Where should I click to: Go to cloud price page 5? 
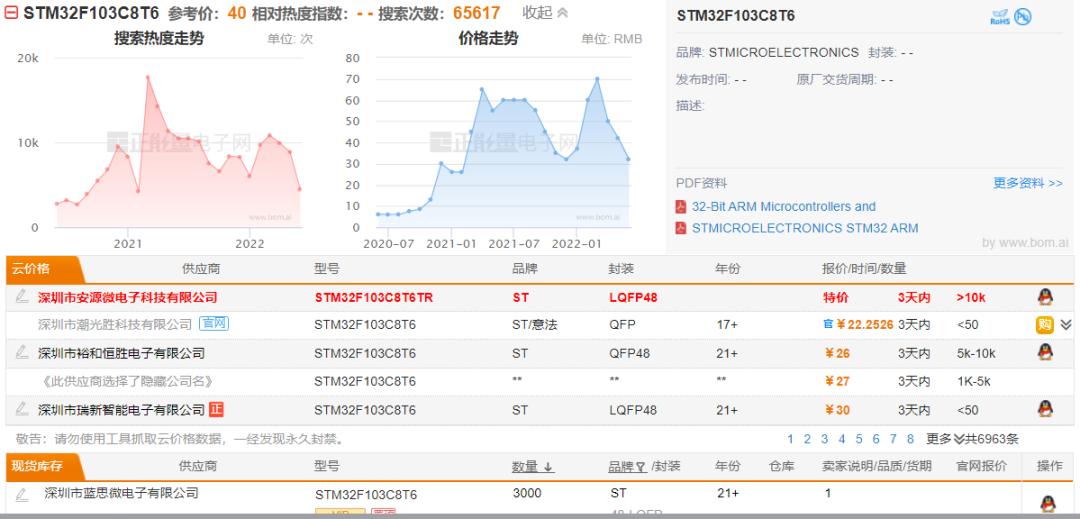(858, 438)
